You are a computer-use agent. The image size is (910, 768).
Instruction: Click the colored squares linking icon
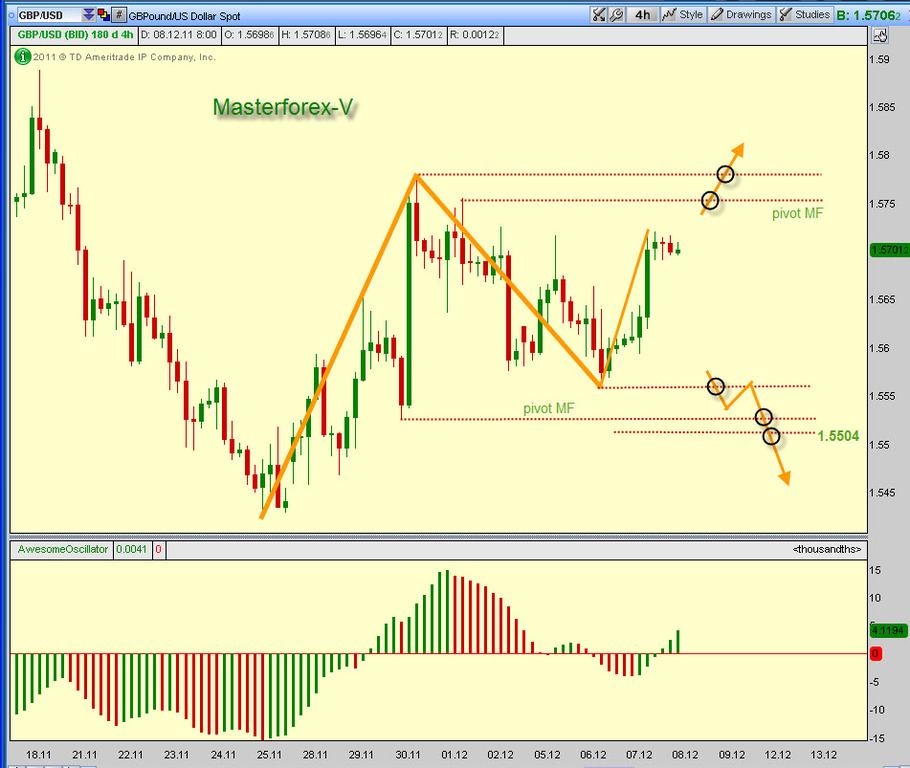coord(103,15)
